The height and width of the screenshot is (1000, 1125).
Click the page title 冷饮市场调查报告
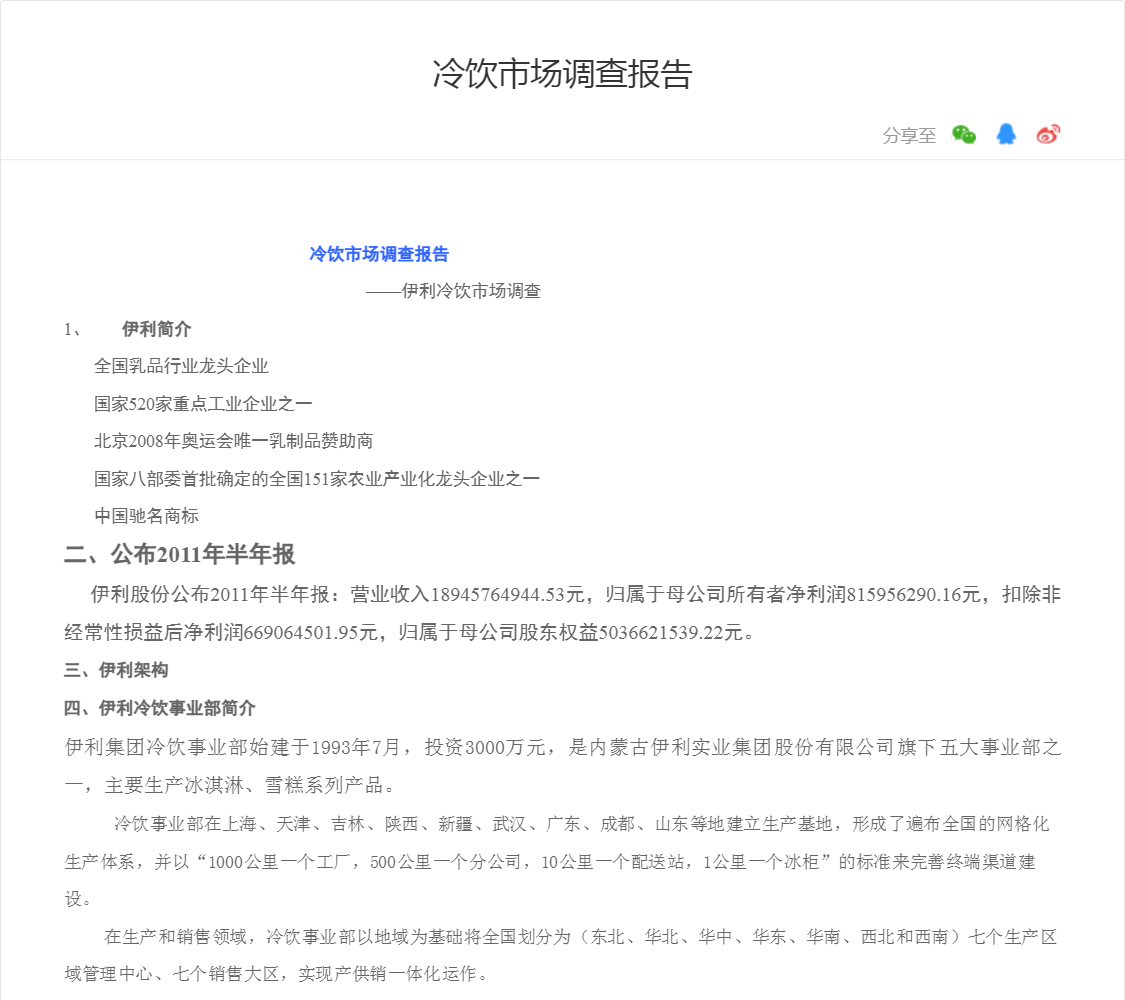click(562, 74)
